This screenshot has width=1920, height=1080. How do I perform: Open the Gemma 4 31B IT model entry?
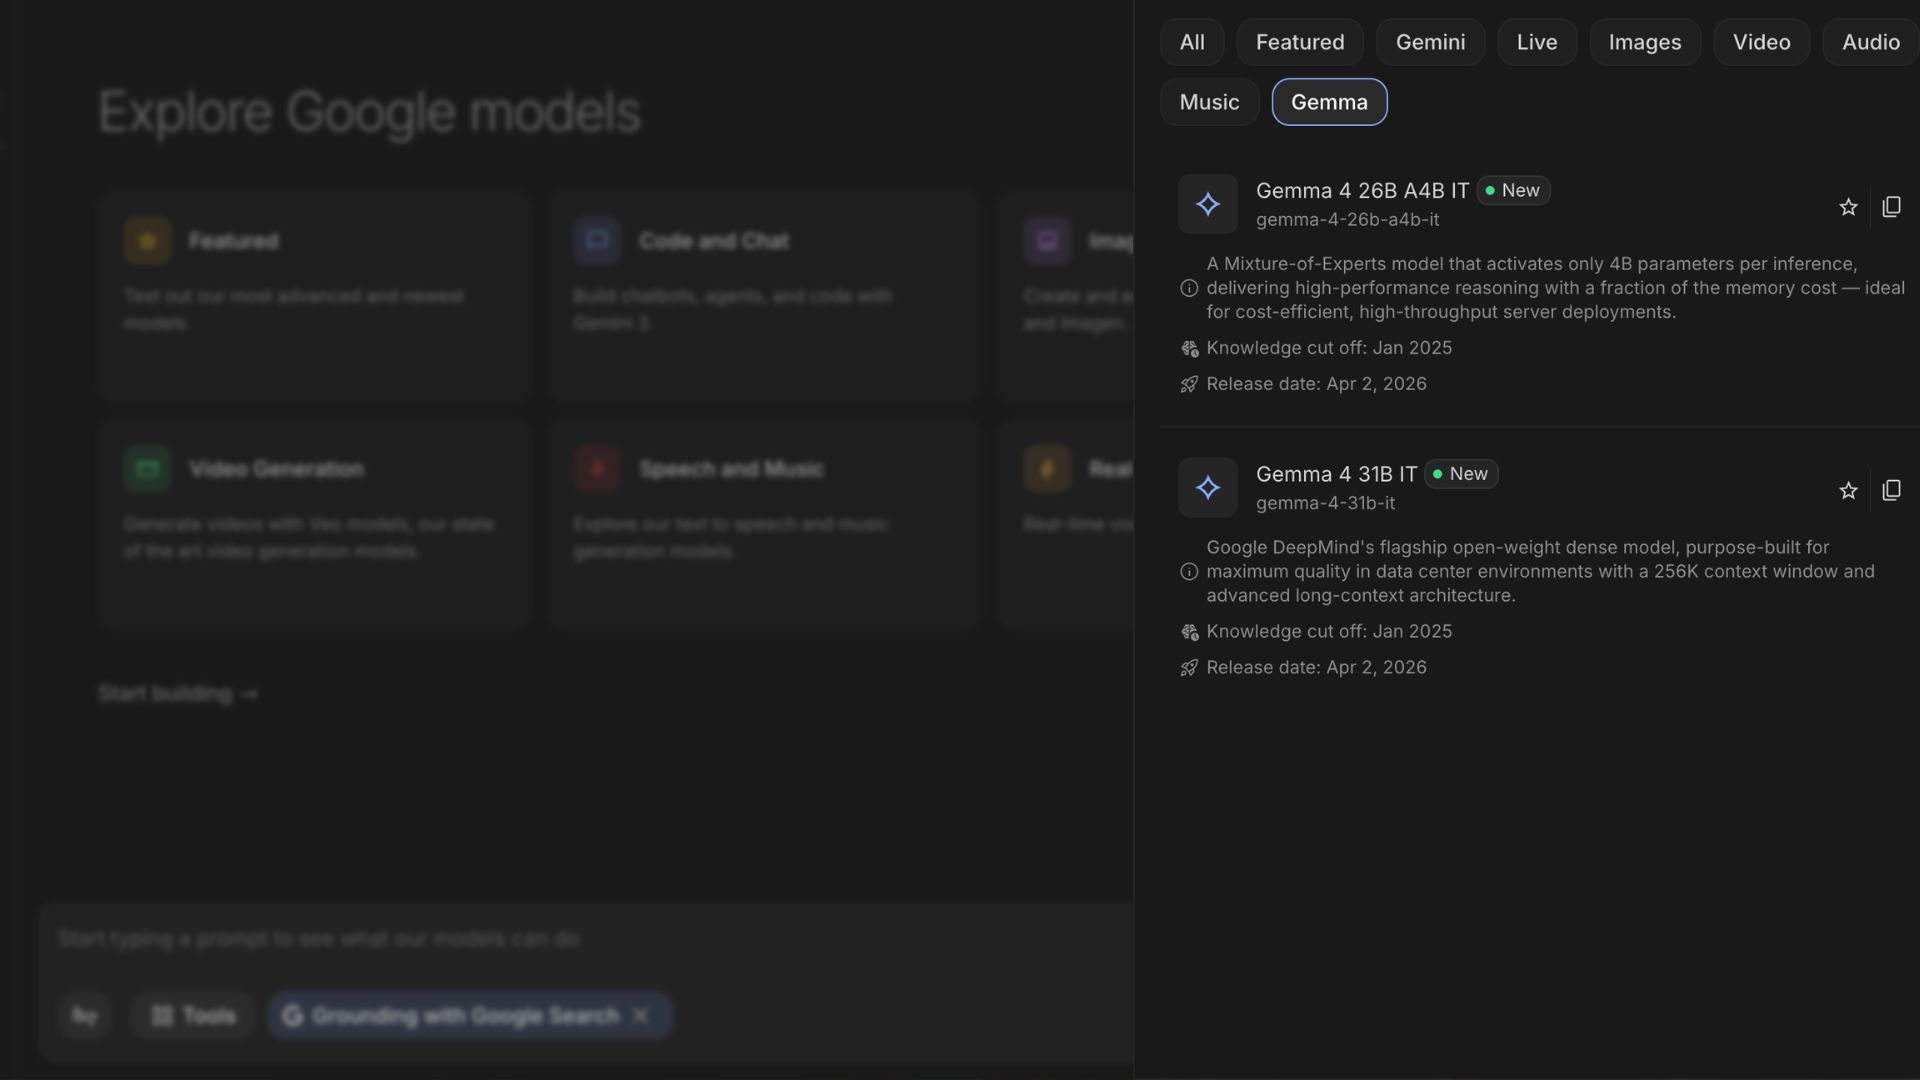point(1336,475)
